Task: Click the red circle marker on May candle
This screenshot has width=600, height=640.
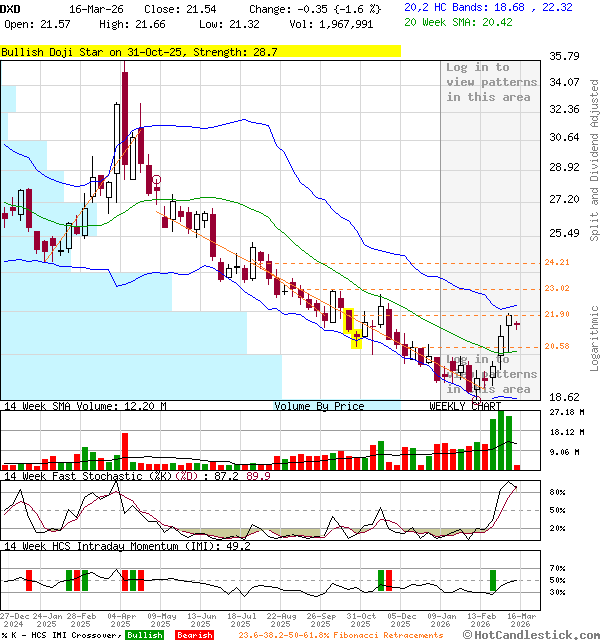Action: coord(156,181)
